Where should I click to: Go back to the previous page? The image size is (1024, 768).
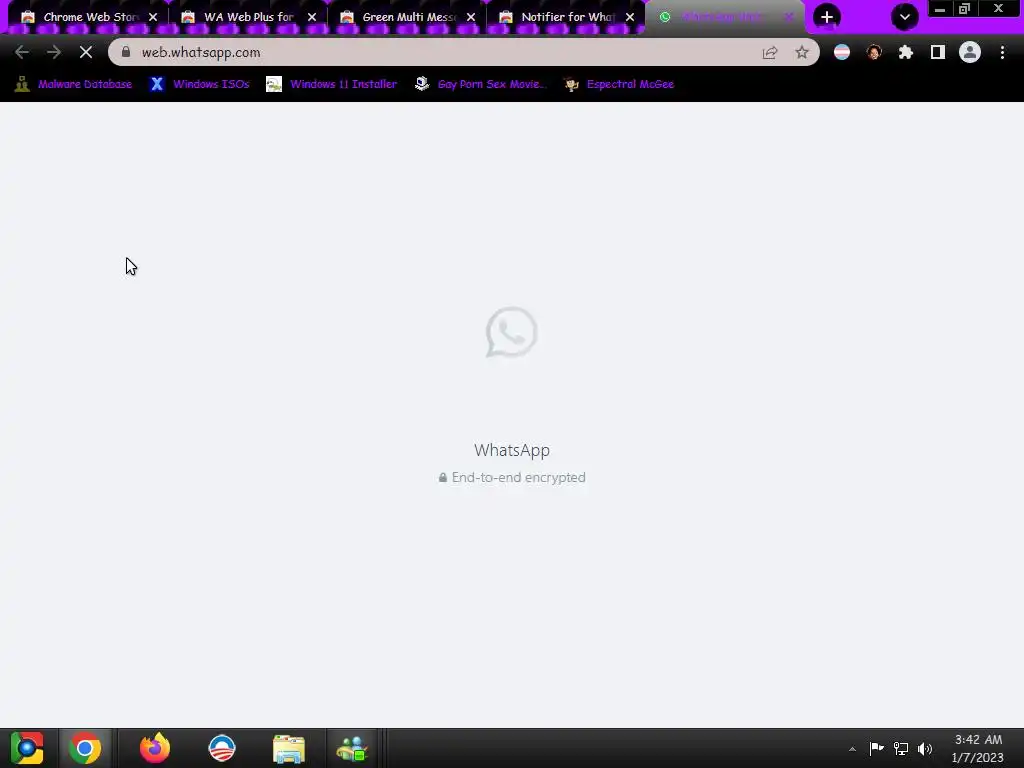coord(22,52)
